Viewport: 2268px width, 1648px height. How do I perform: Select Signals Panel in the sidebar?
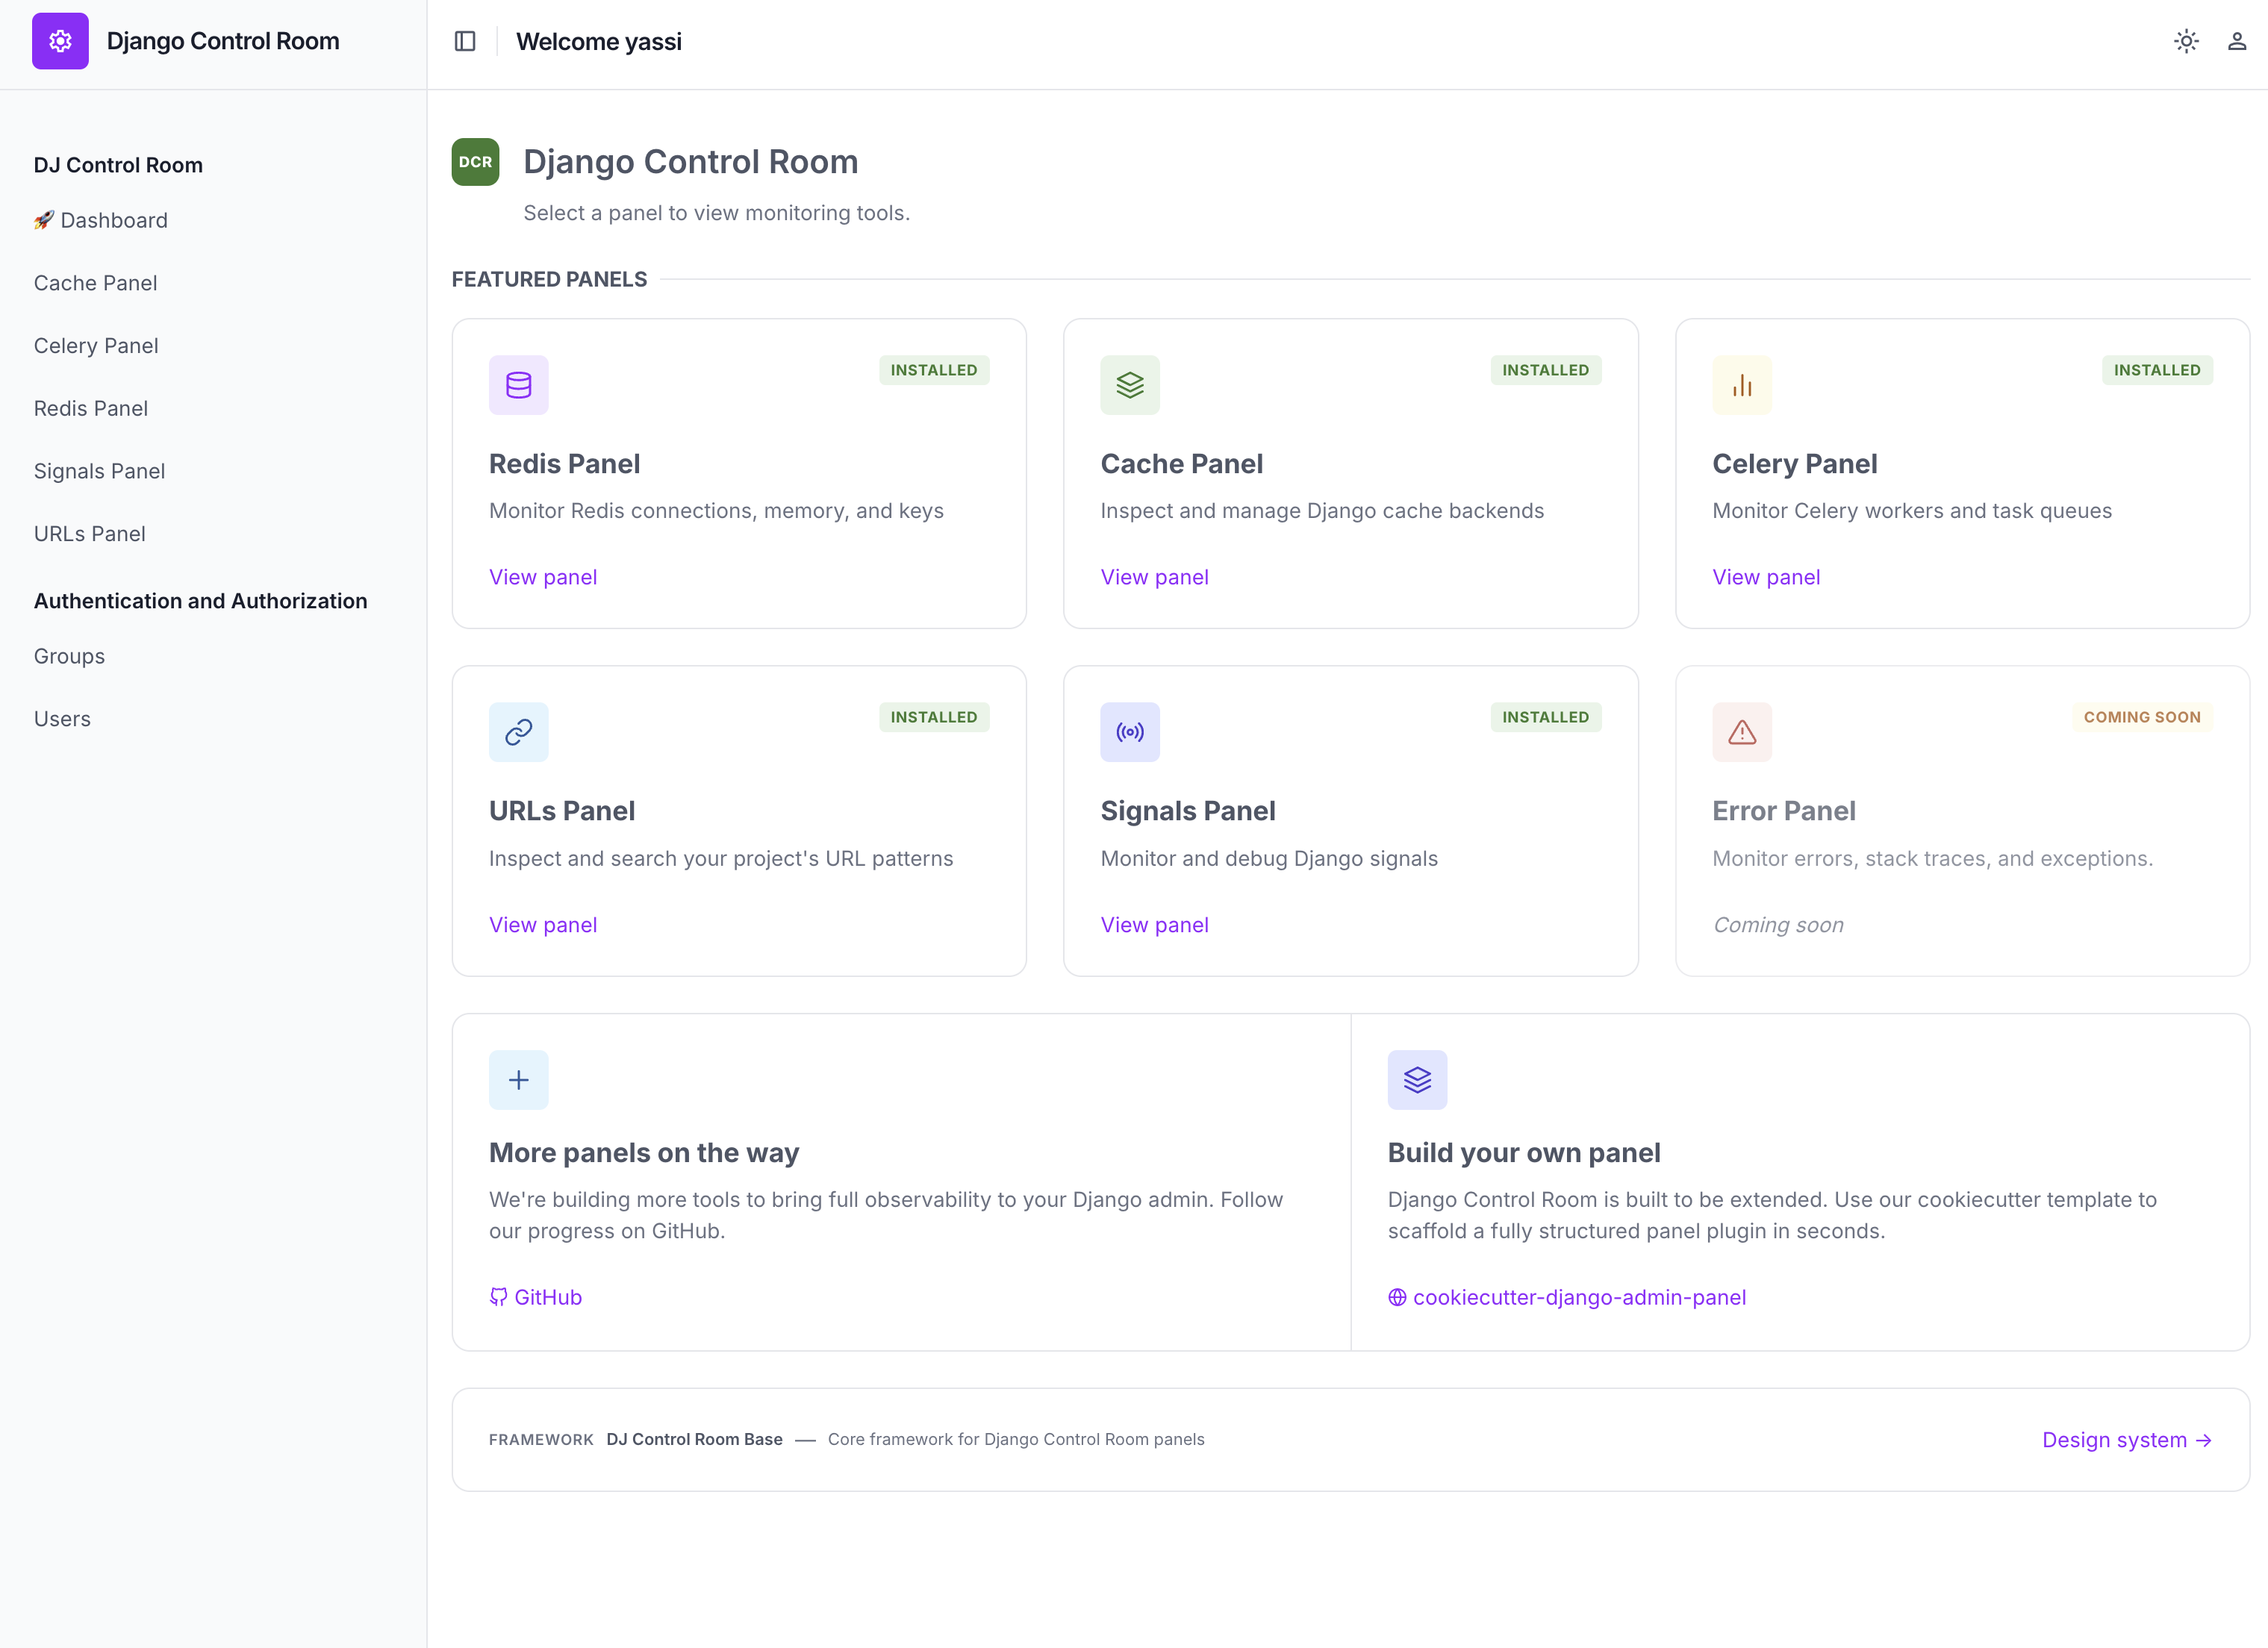[x=100, y=471]
